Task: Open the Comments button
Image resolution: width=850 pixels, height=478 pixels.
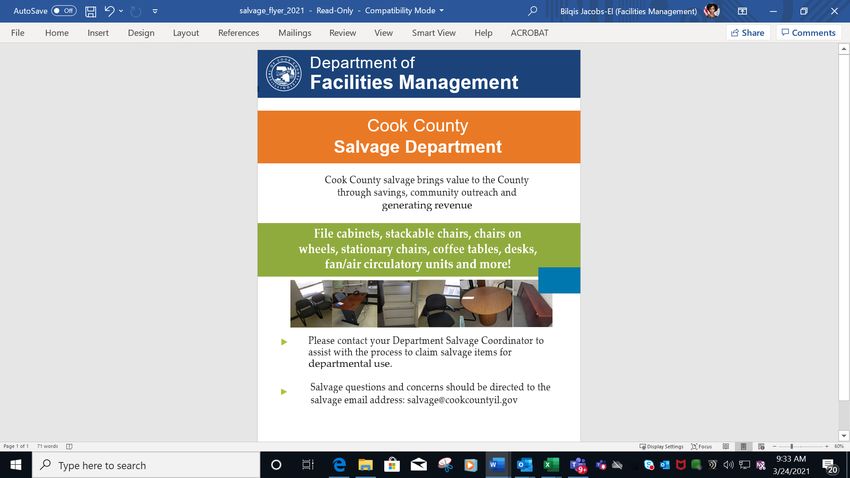Action: point(809,33)
